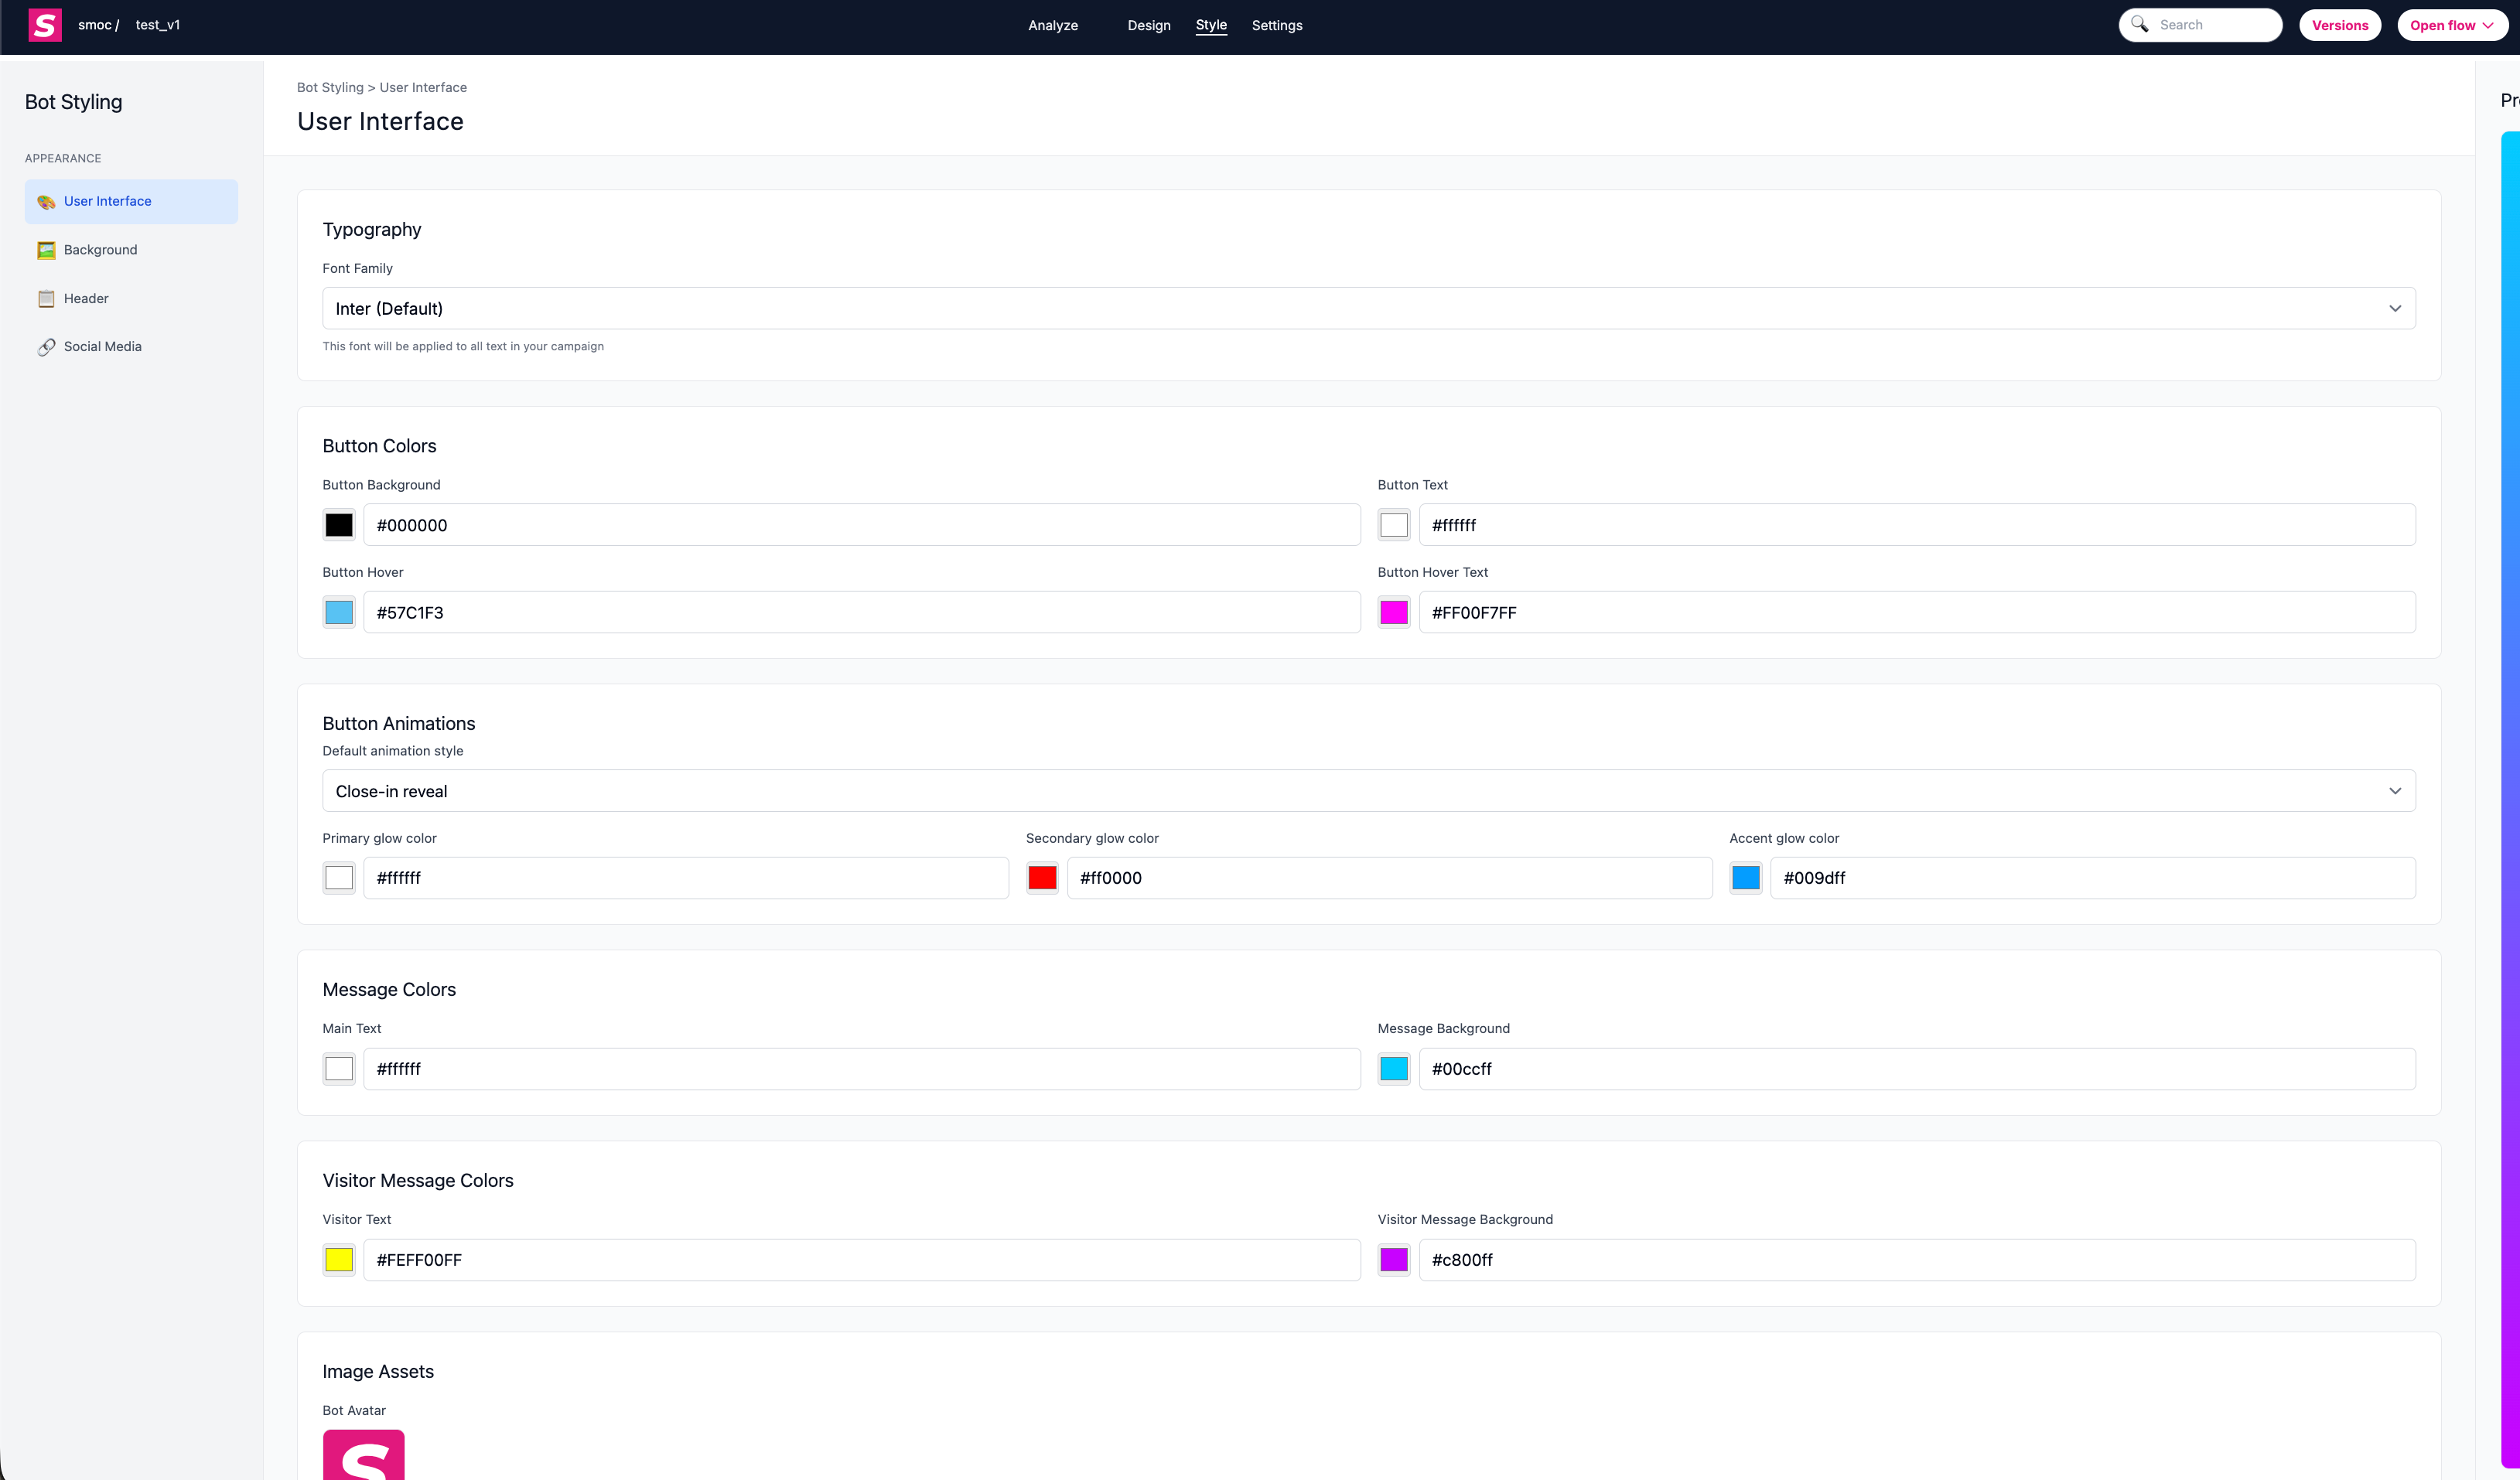Select the User Interface palette icon

(46, 202)
